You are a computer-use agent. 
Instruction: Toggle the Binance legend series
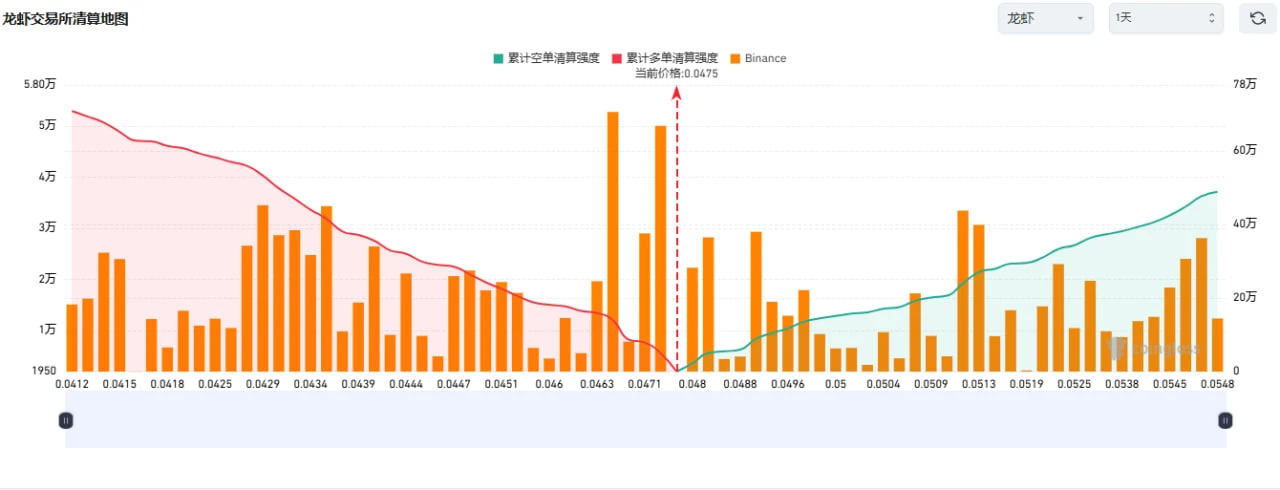click(x=758, y=58)
